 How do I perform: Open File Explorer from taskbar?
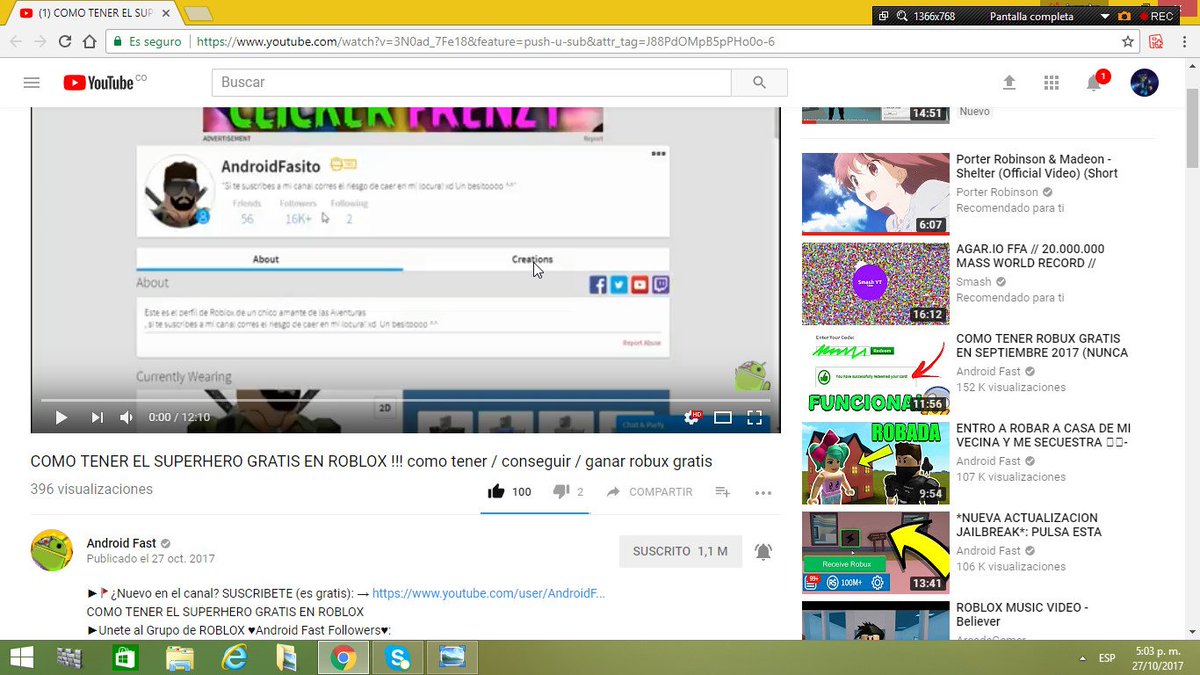click(x=180, y=658)
